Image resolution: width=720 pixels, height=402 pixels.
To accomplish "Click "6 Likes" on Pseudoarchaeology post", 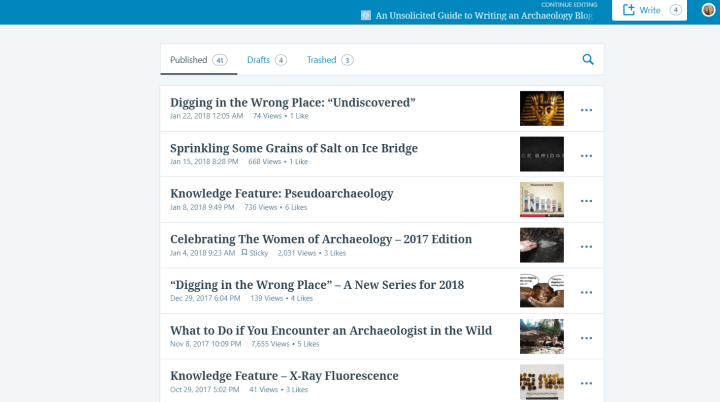I will [296, 207].
